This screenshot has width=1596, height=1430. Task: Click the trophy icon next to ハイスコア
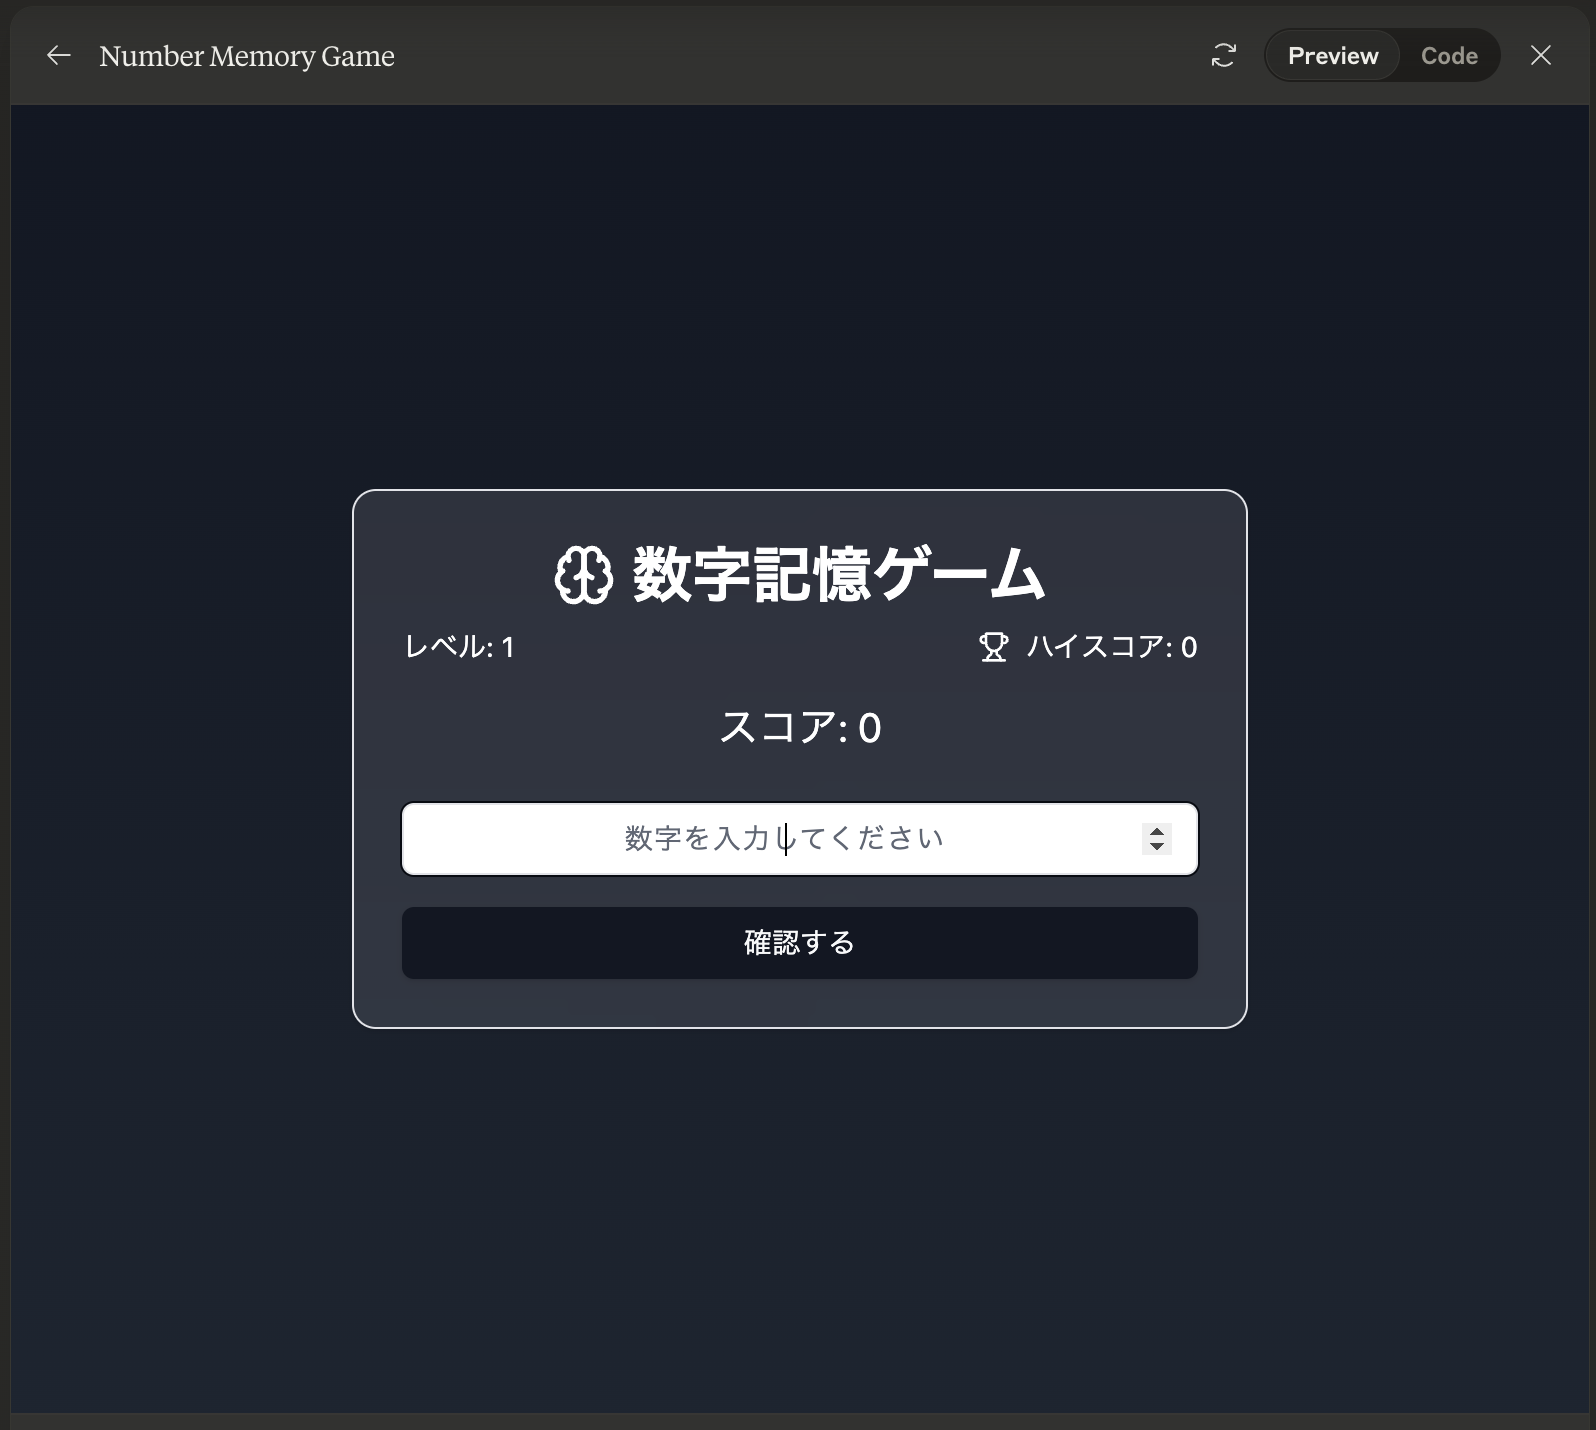pyautogui.click(x=993, y=647)
